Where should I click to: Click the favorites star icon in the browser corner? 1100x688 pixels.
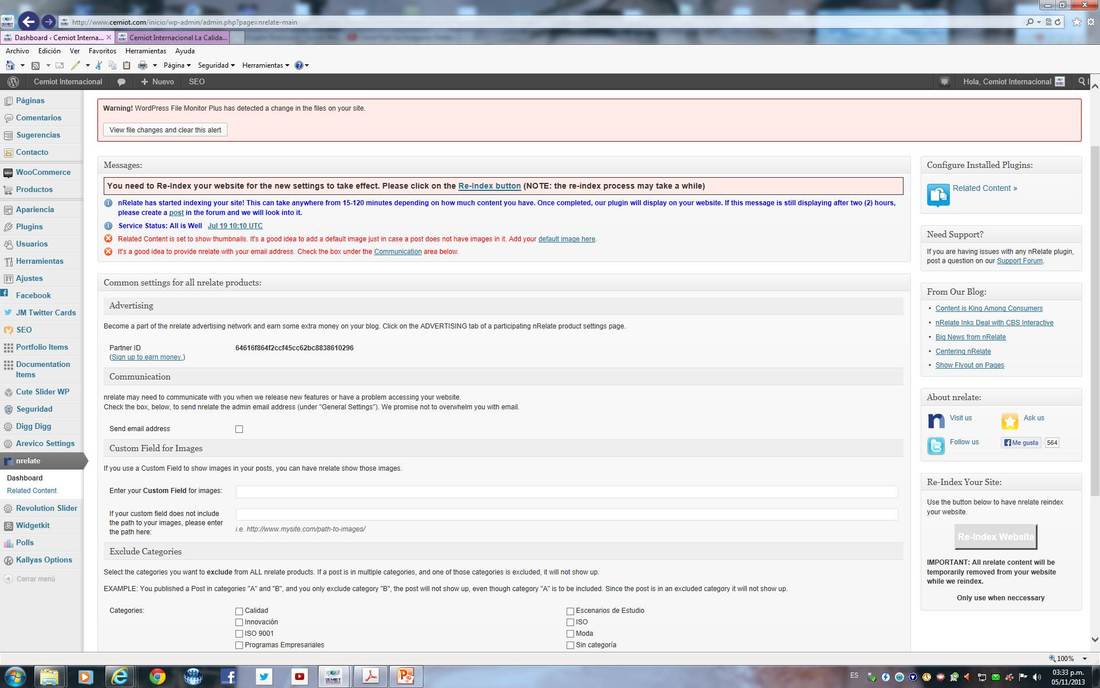tap(1077, 22)
